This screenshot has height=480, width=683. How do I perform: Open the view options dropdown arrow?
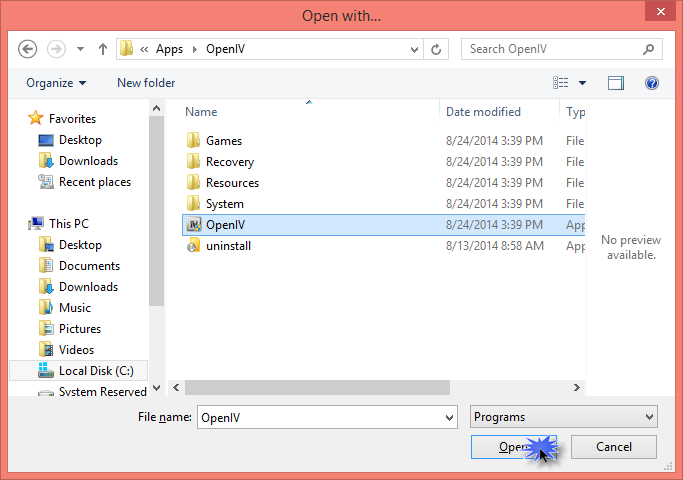582,83
